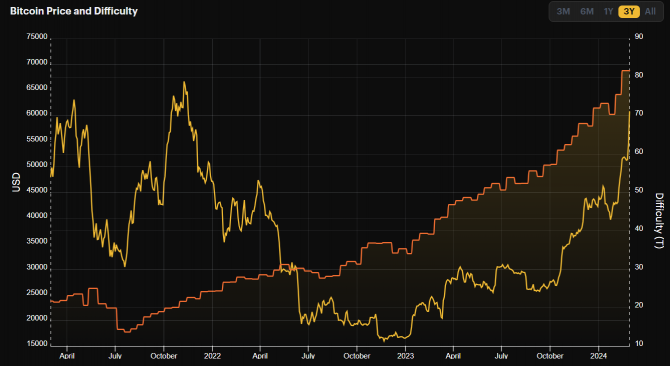Show All historical data range
This screenshot has width=670, height=366.
650,12
